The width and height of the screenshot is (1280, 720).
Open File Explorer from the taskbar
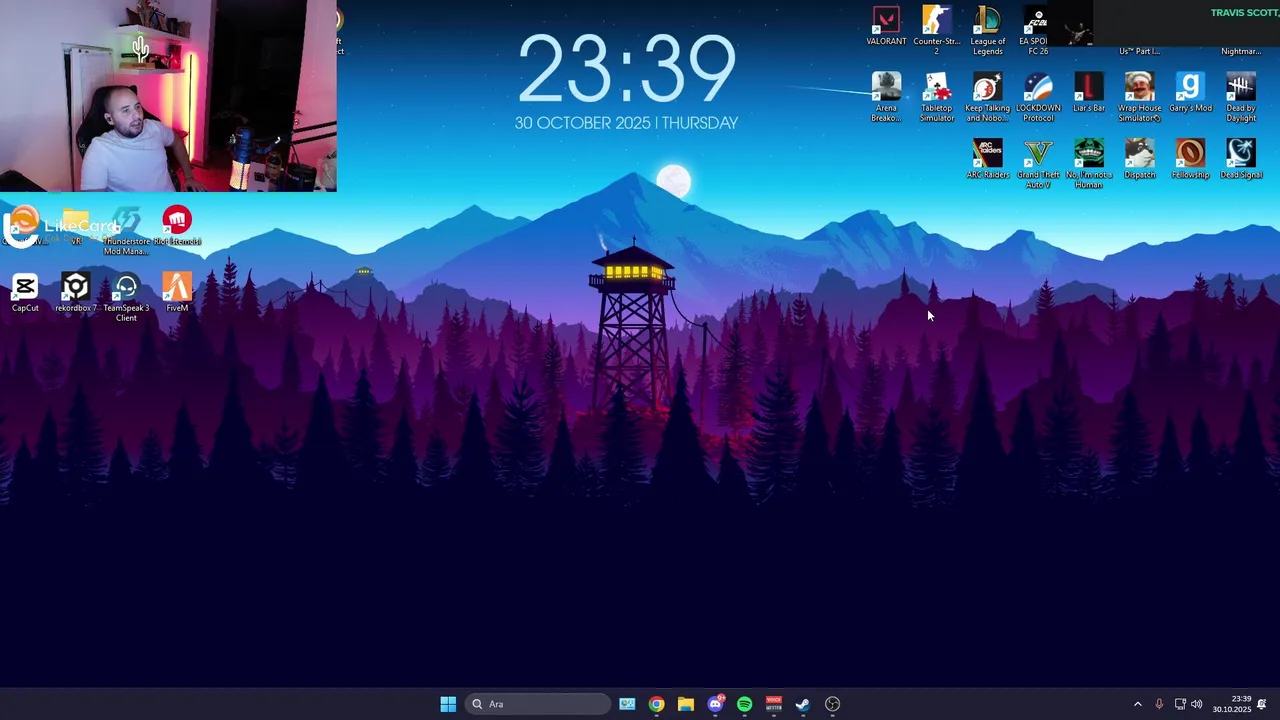[686, 704]
